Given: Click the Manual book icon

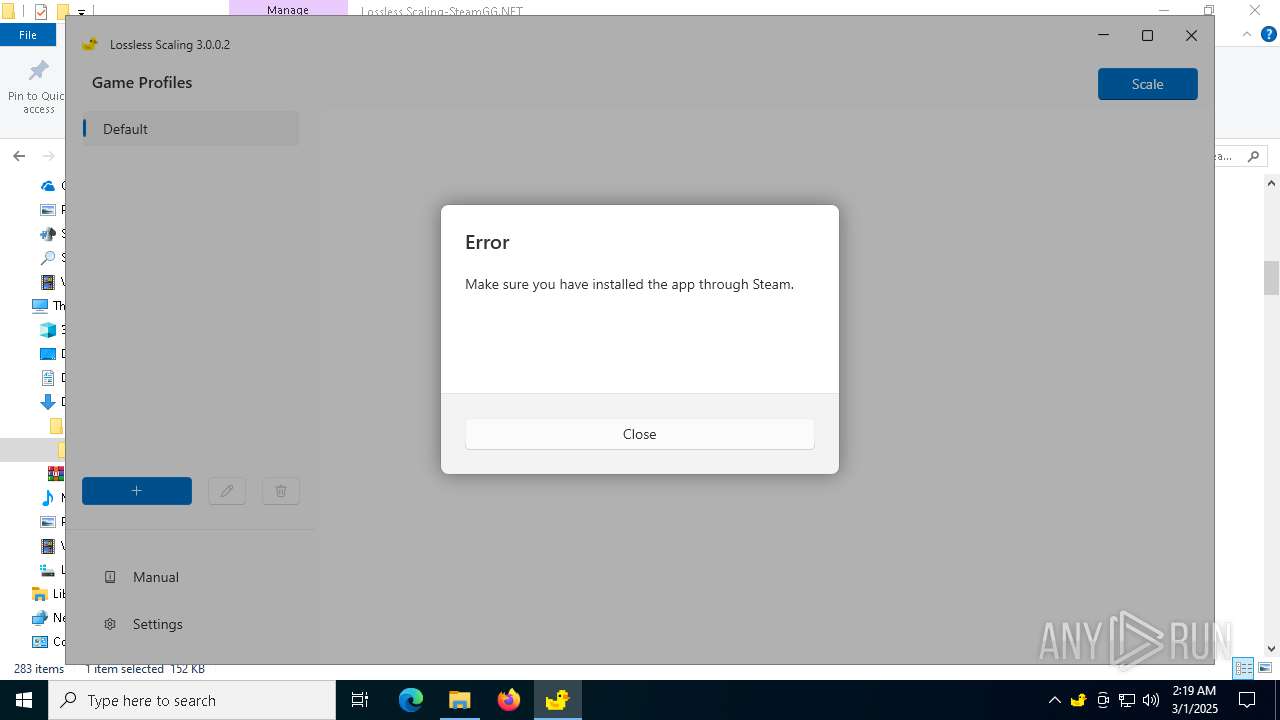Looking at the screenshot, I should 110,577.
